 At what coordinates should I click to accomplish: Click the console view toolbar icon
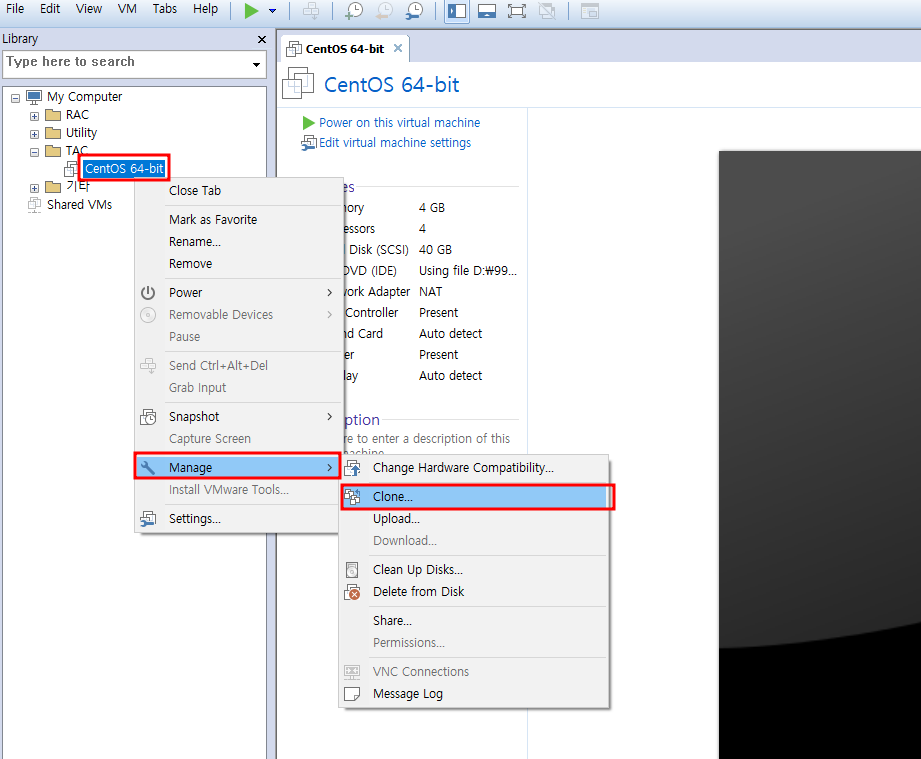tap(589, 11)
